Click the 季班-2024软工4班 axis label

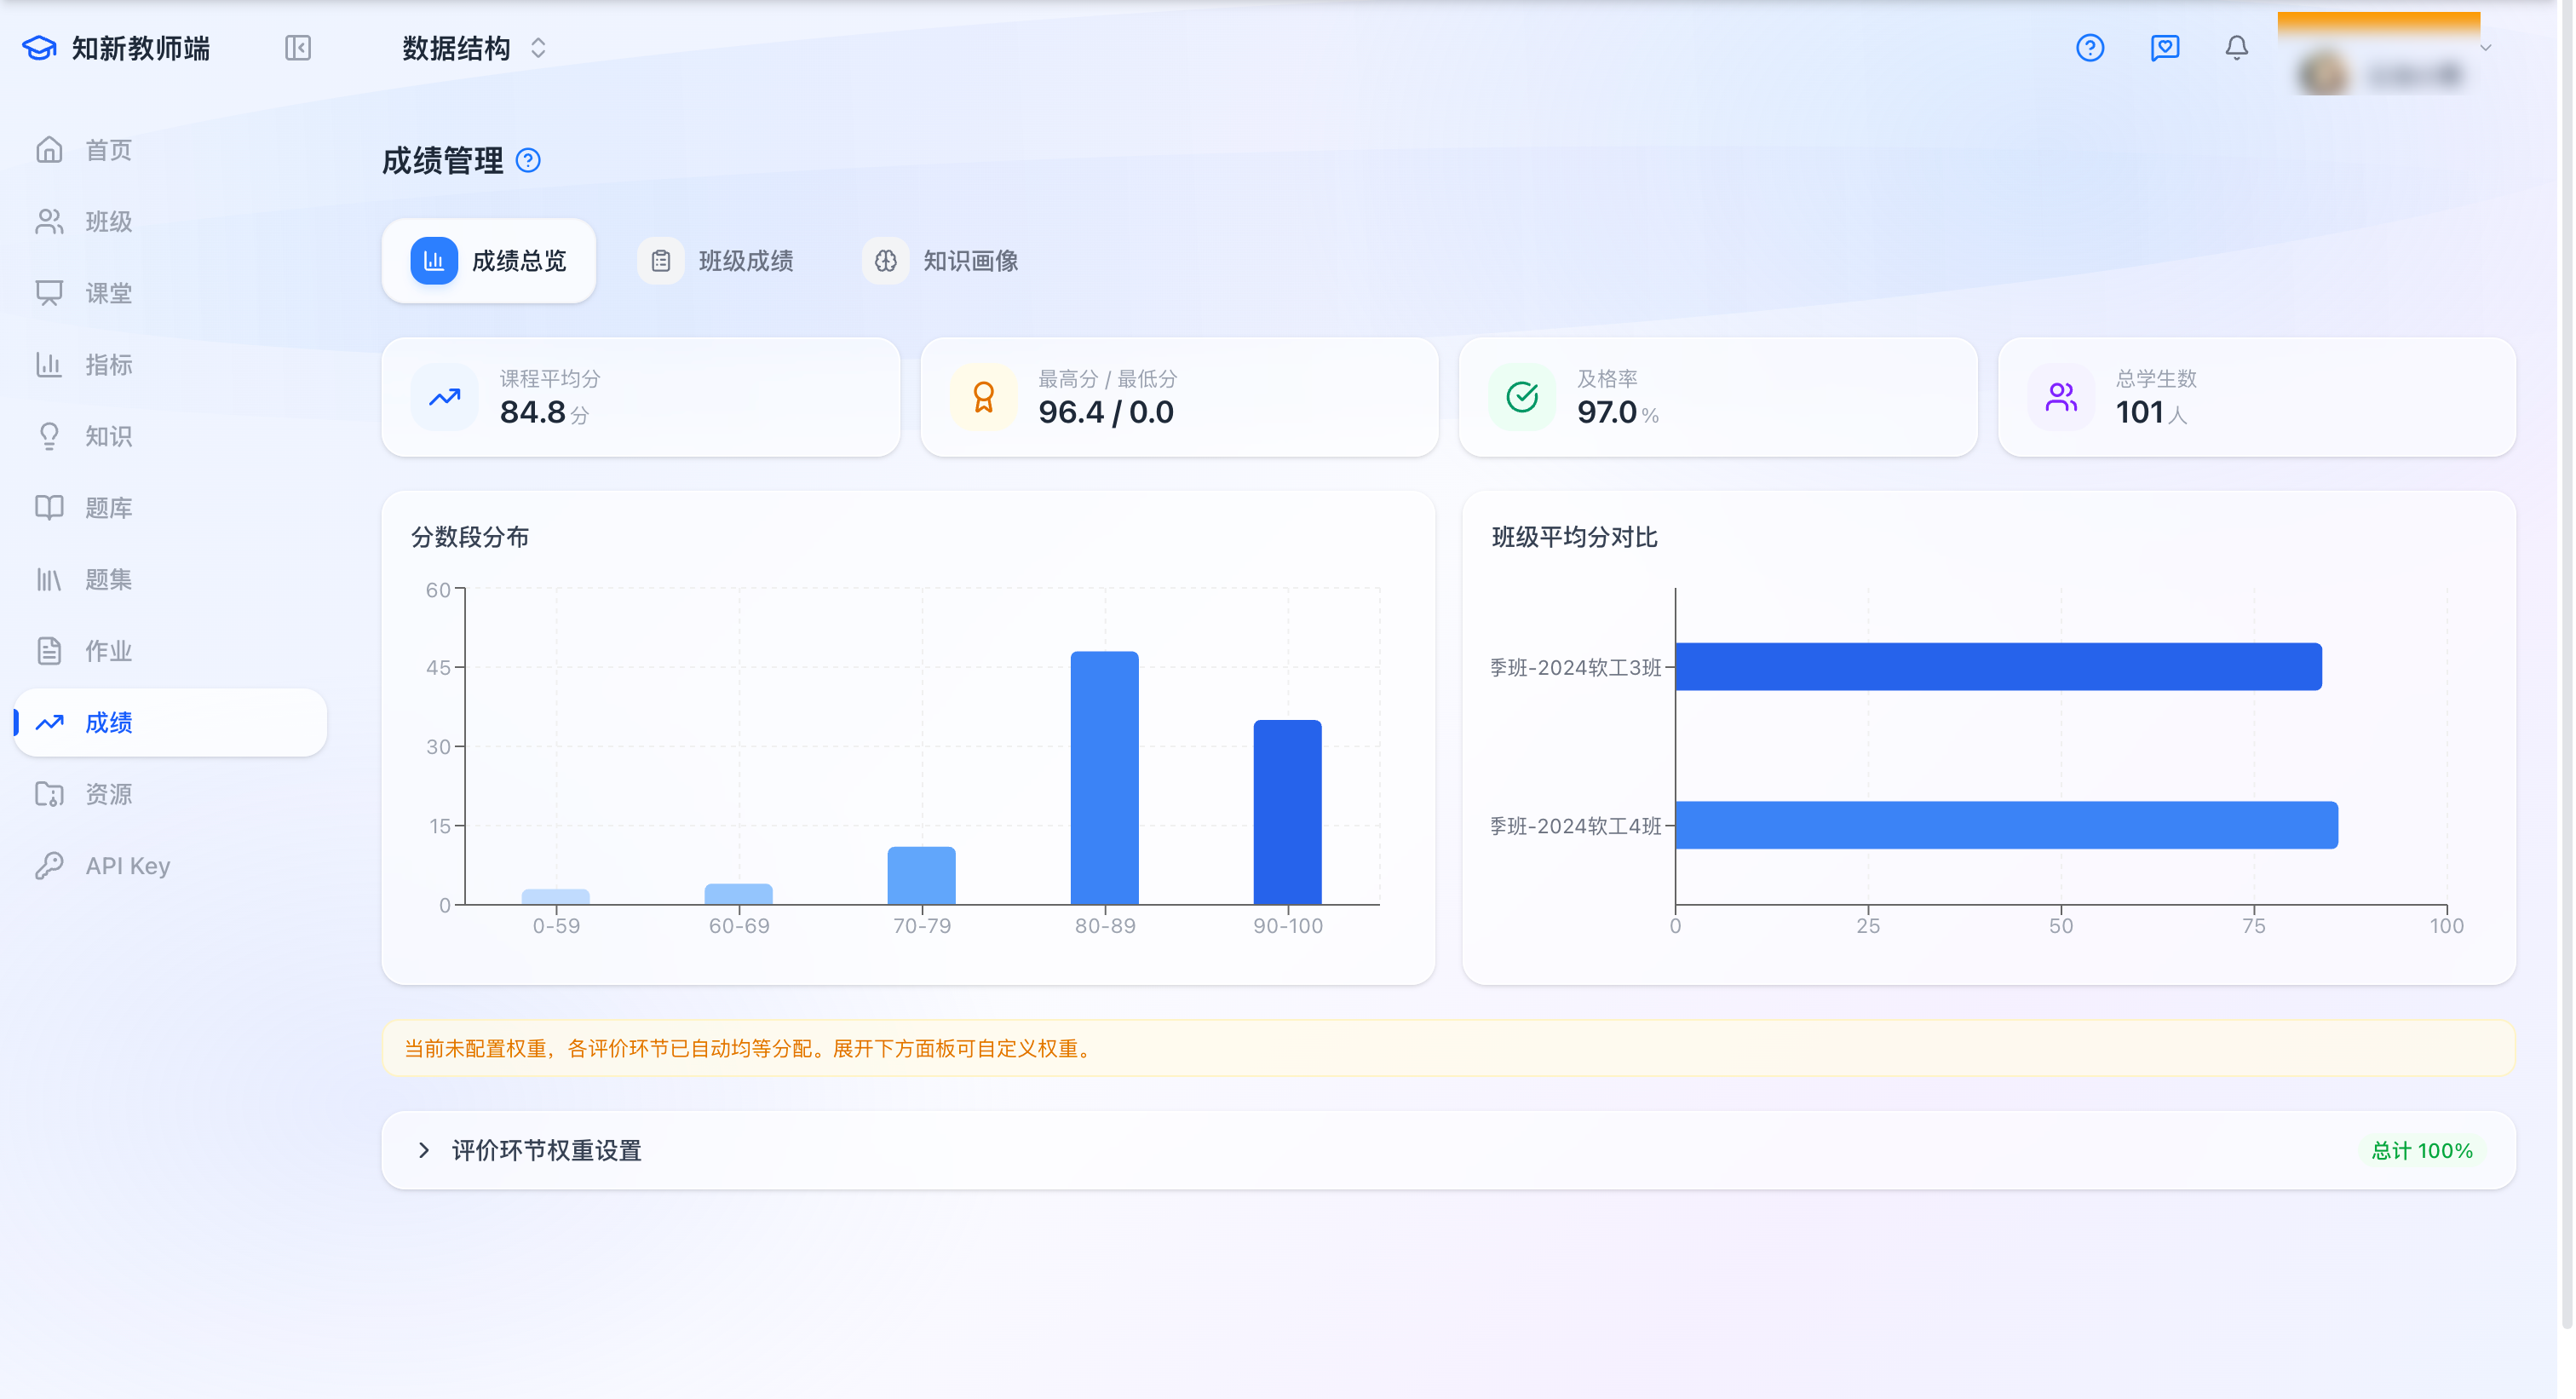[x=1575, y=826]
